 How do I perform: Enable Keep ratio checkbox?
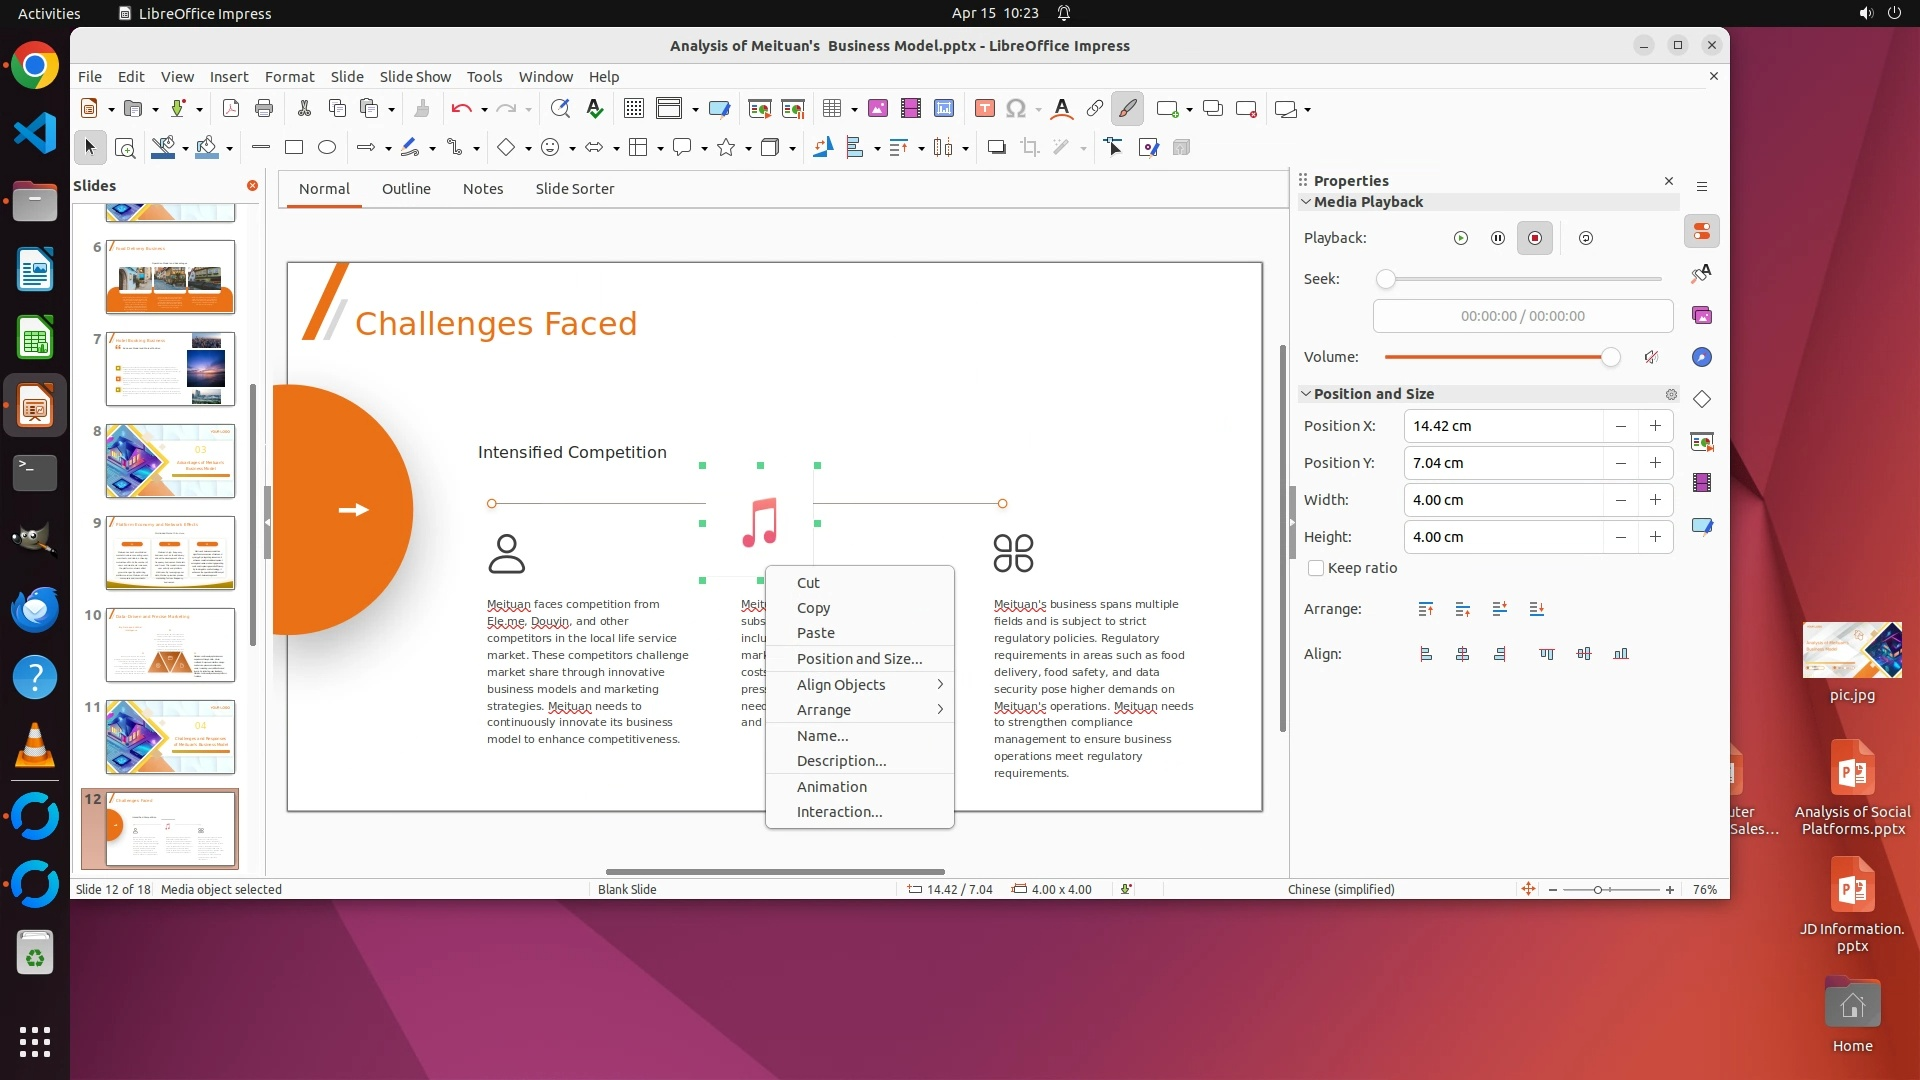(x=1316, y=568)
